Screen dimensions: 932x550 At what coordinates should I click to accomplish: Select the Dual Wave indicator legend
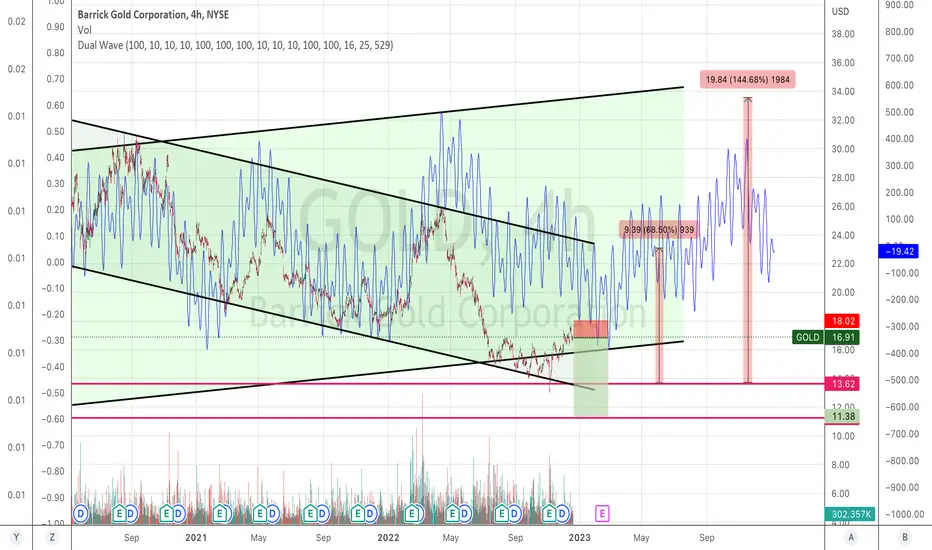click(x=235, y=45)
